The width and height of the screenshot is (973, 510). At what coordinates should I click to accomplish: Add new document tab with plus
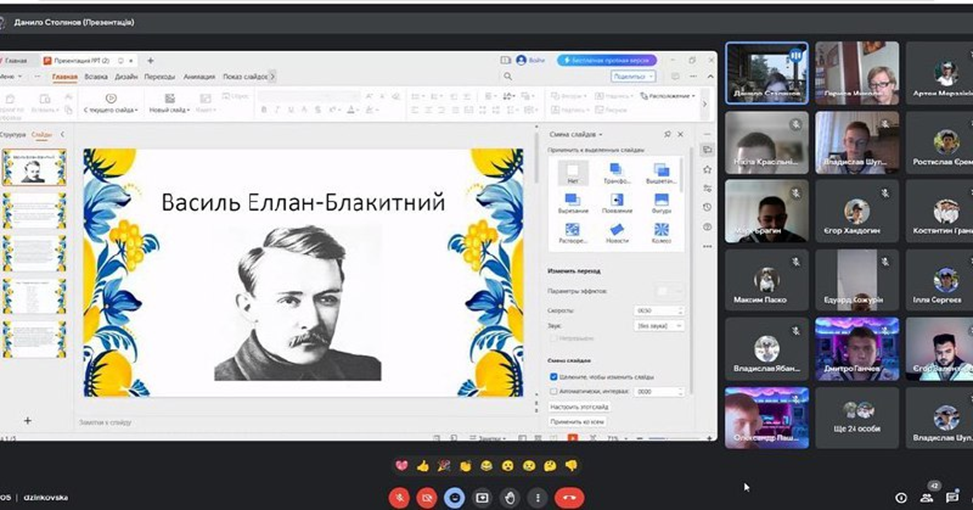click(150, 60)
